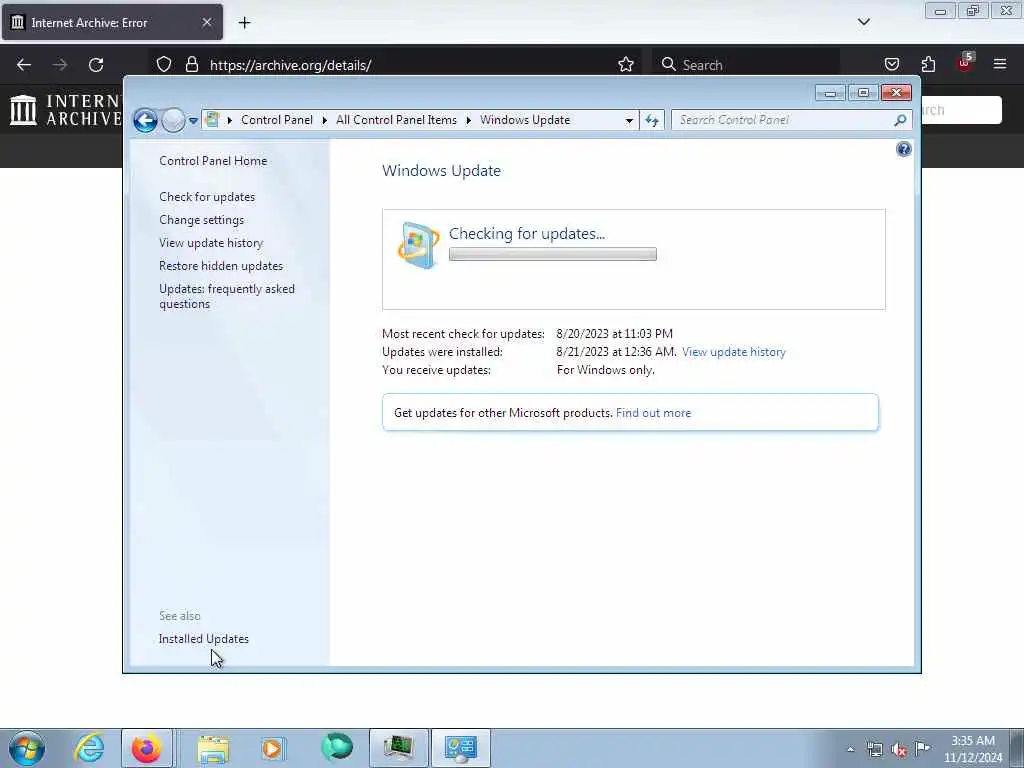Open Windows Explorer folder on taskbar
1024x768 pixels.
pos(213,749)
